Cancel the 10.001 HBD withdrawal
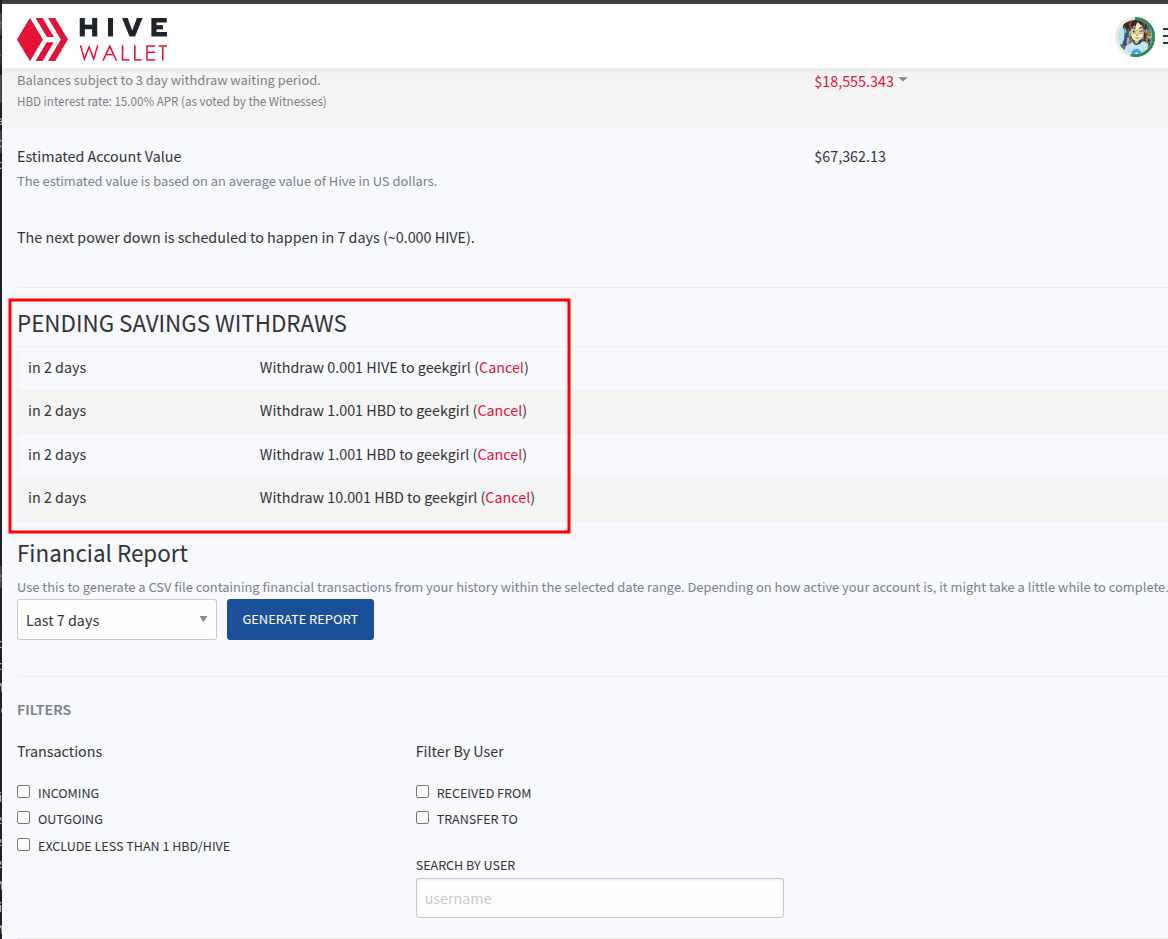Image resolution: width=1168 pixels, height=939 pixels. tap(508, 498)
